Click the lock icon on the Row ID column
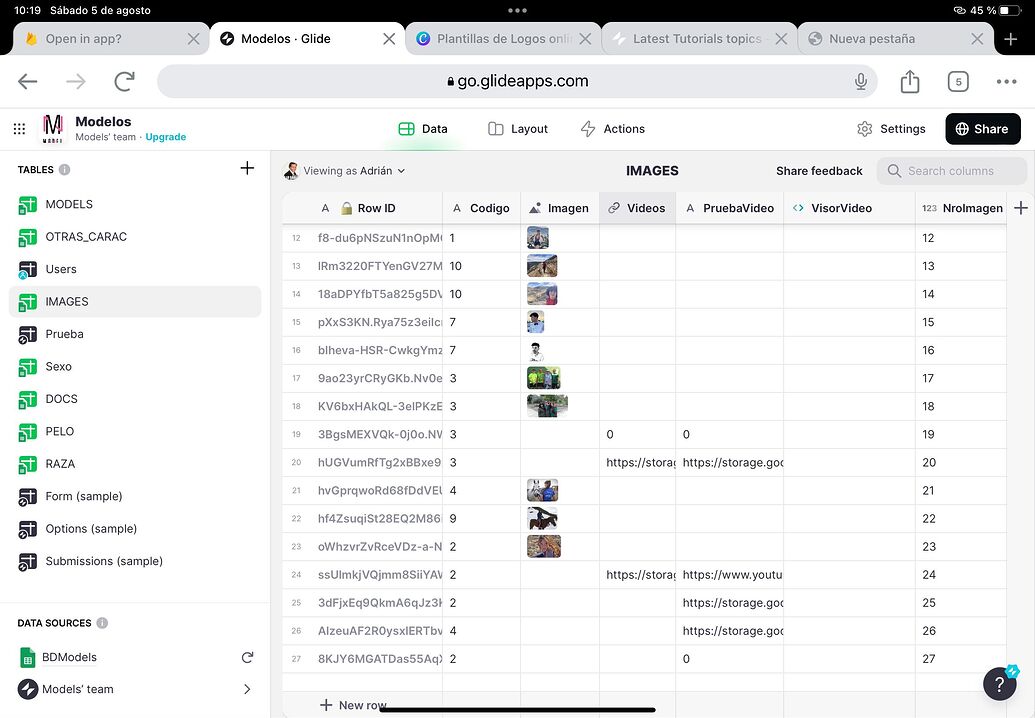 coord(347,207)
